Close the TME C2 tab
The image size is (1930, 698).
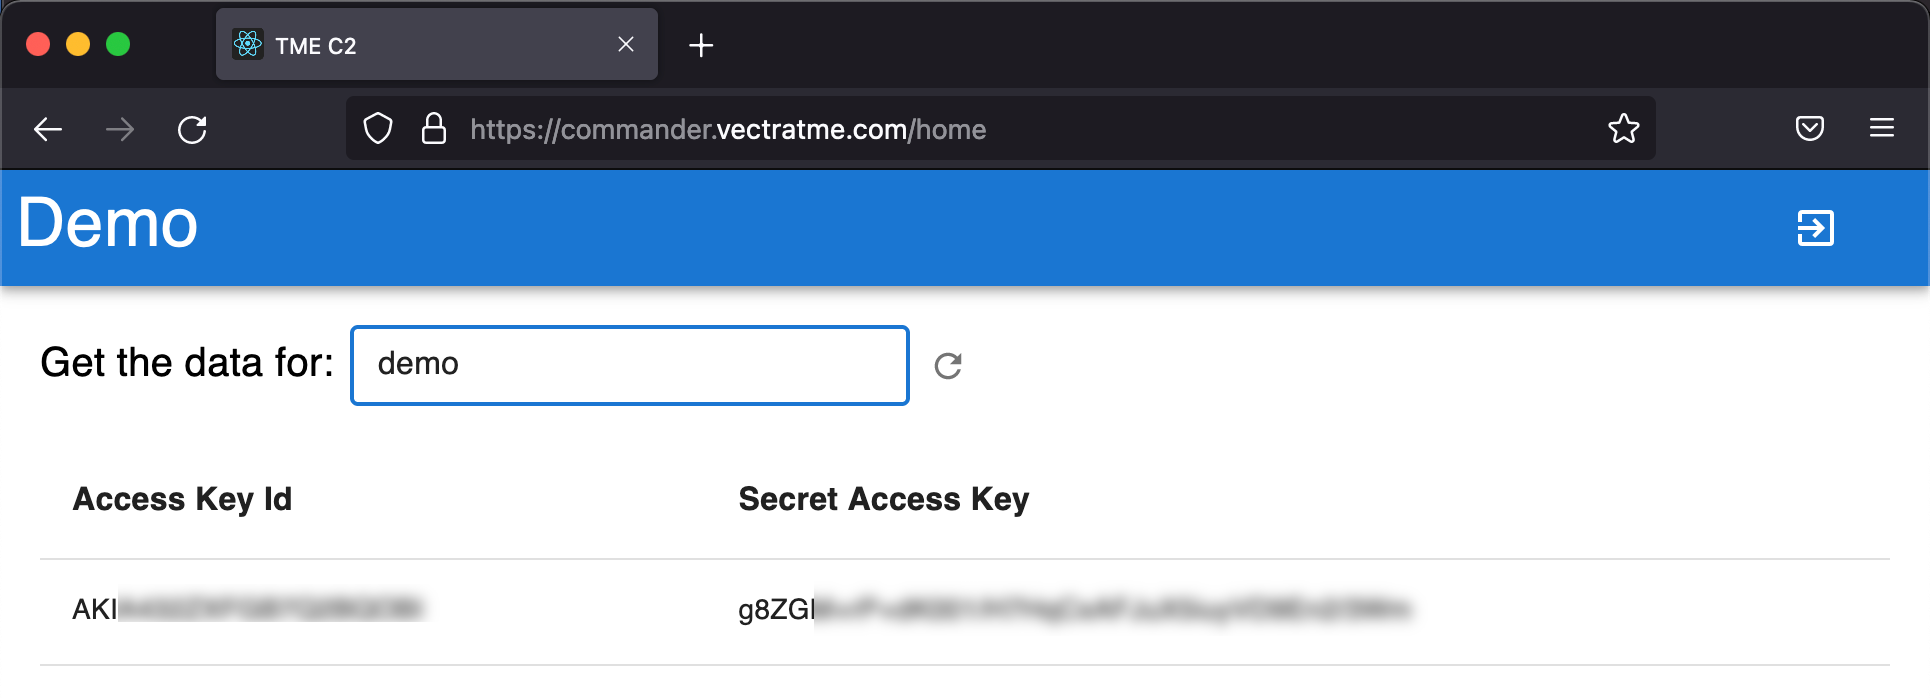pos(626,45)
